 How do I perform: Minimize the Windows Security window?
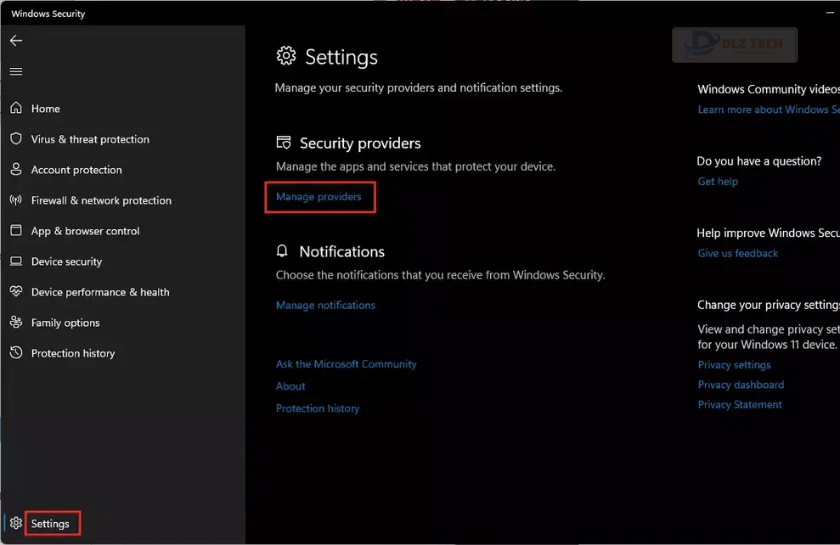830,13
